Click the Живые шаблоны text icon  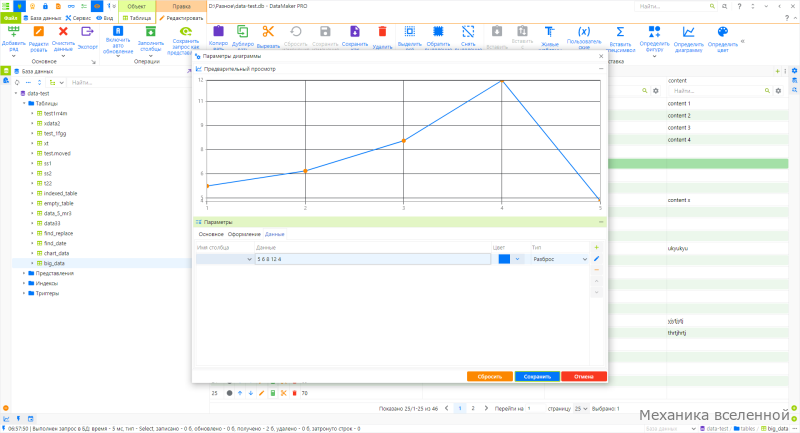(x=549, y=32)
